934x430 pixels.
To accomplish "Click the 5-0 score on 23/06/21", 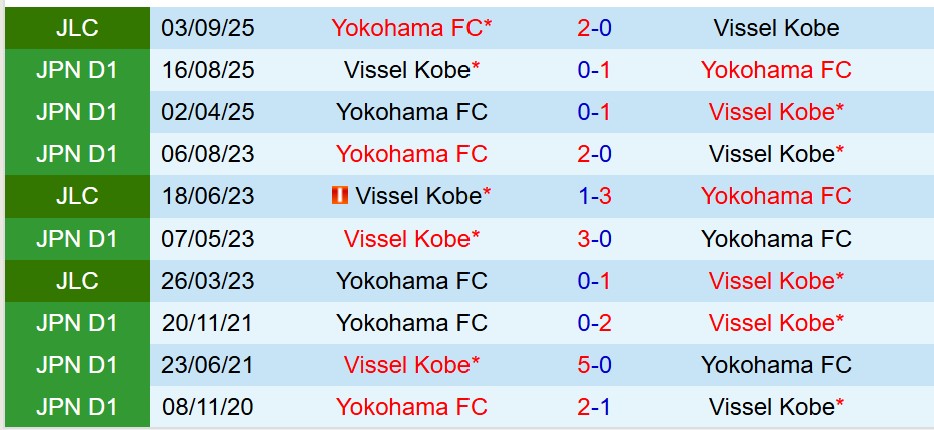I will pyautogui.click(x=594, y=365).
